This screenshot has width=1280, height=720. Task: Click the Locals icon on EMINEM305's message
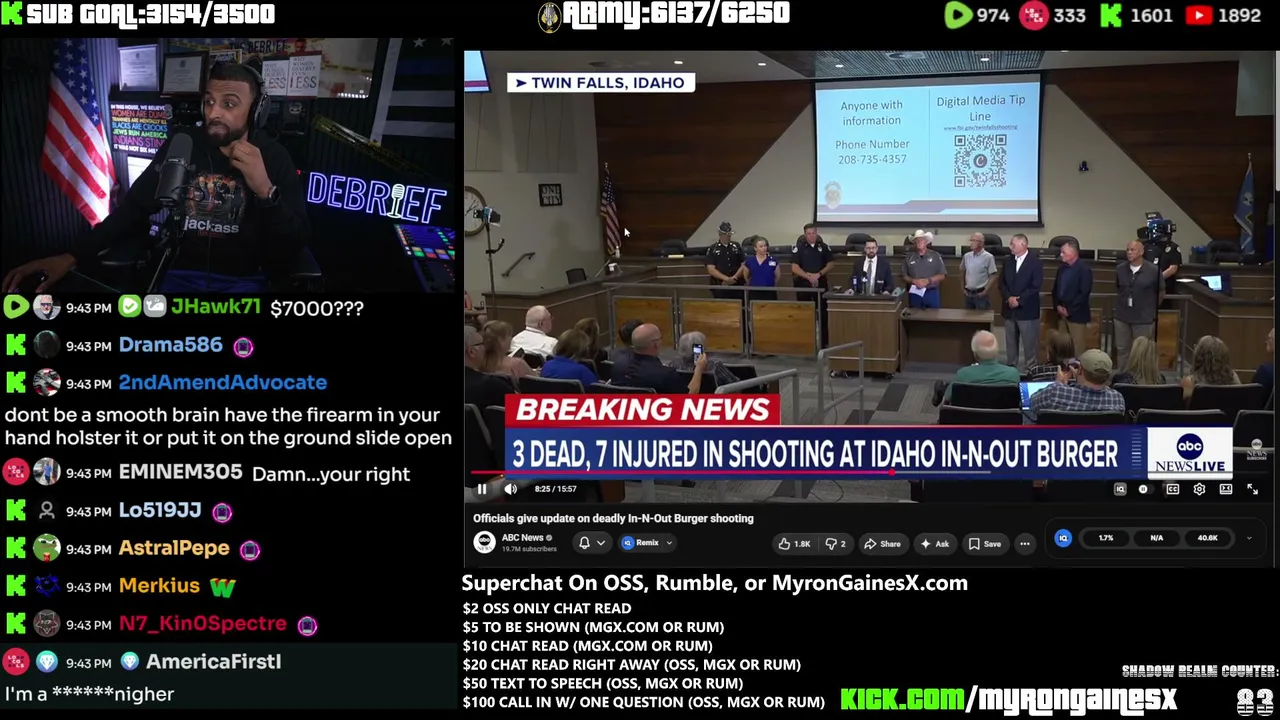click(16, 472)
